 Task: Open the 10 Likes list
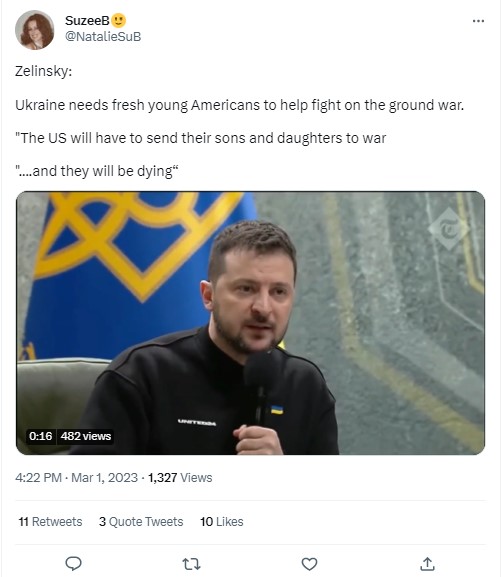point(222,521)
